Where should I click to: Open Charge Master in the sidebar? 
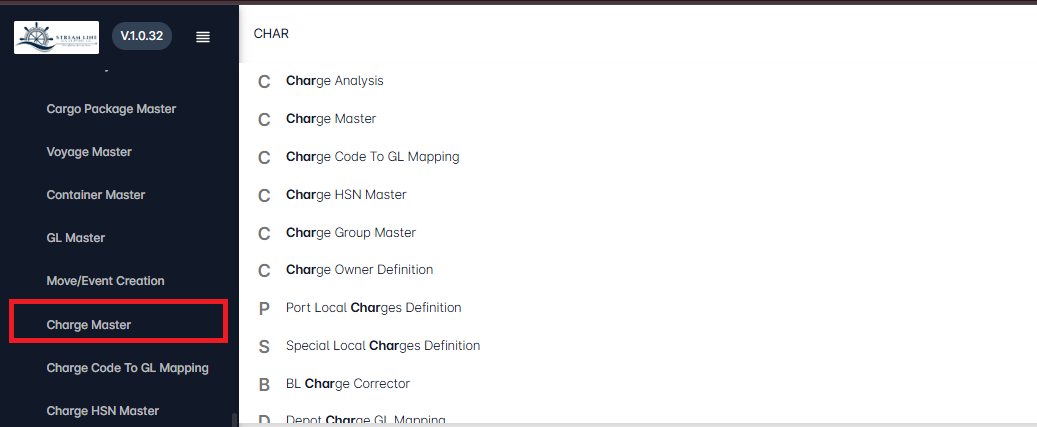[89, 325]
